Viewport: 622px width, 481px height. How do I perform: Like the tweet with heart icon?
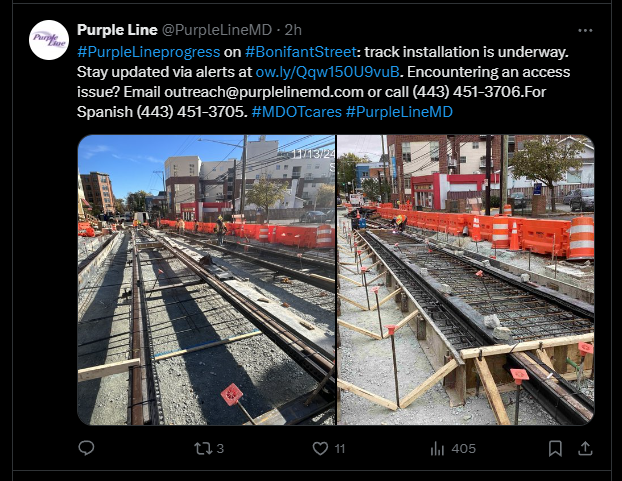(x=320, y=448)
